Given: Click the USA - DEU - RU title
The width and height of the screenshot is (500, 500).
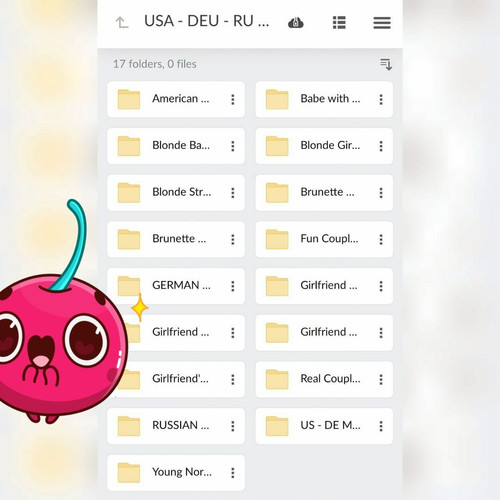Looking at the screenshot, I should coord(206,21).
